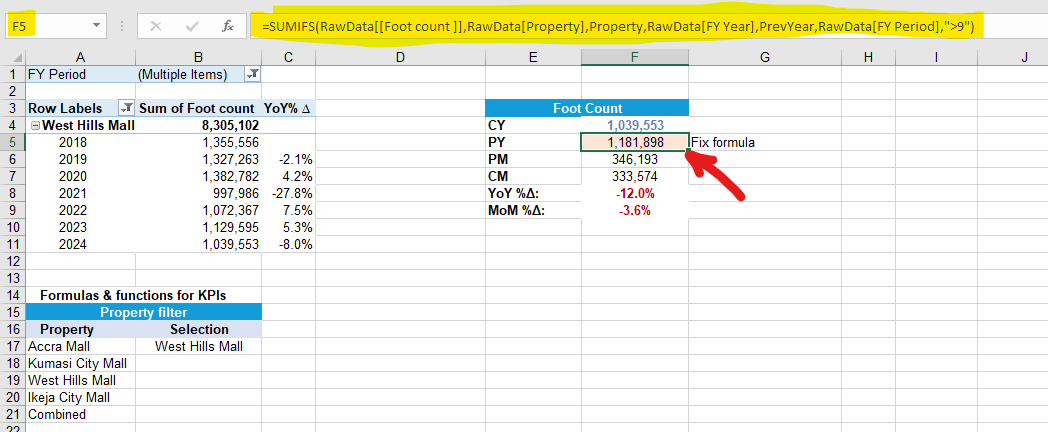Select column D header
The image size is (1048, 432).
(400, 58)
